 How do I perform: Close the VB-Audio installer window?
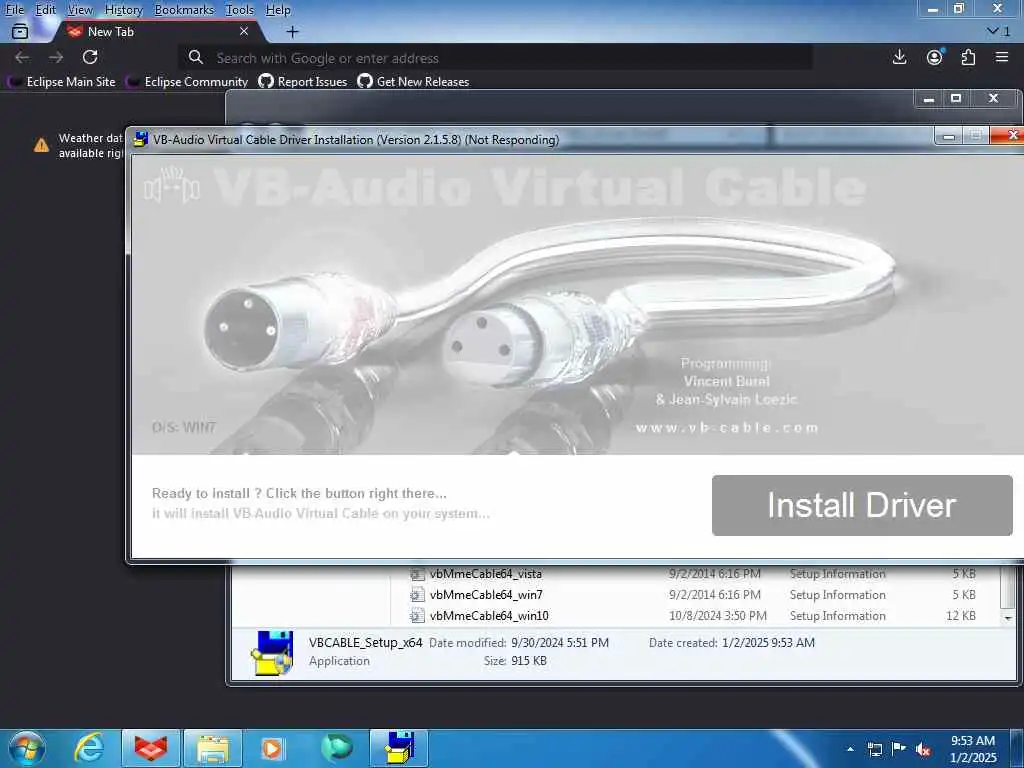(x=1008, y=135)
